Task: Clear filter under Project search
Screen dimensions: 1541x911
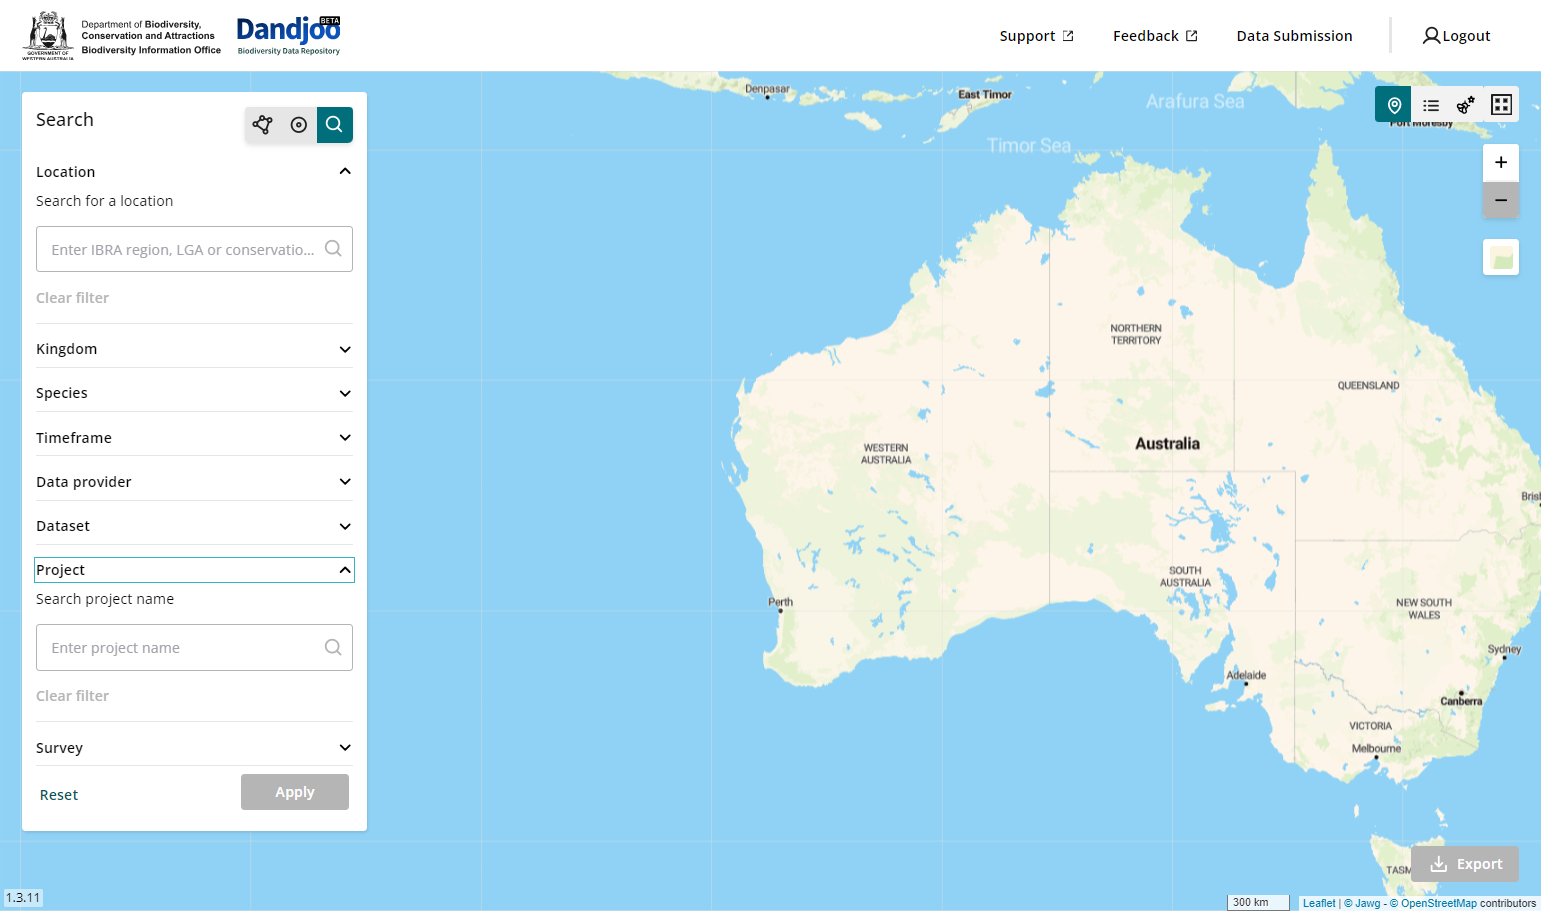Action: point(72,696)
